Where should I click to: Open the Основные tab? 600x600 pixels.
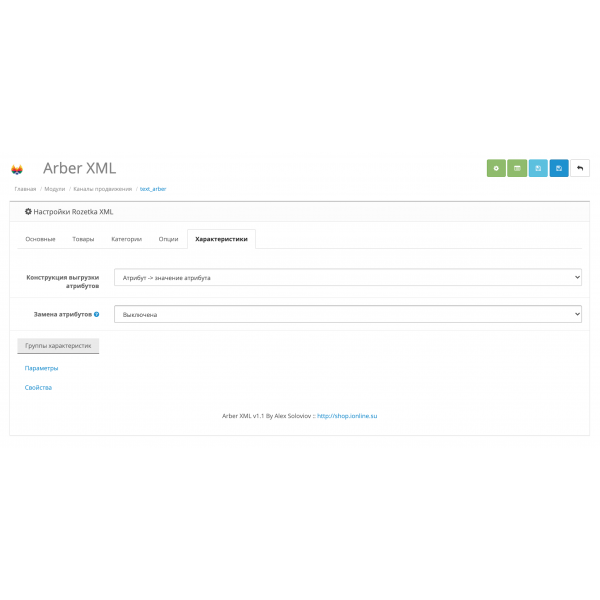click(40, 239)
